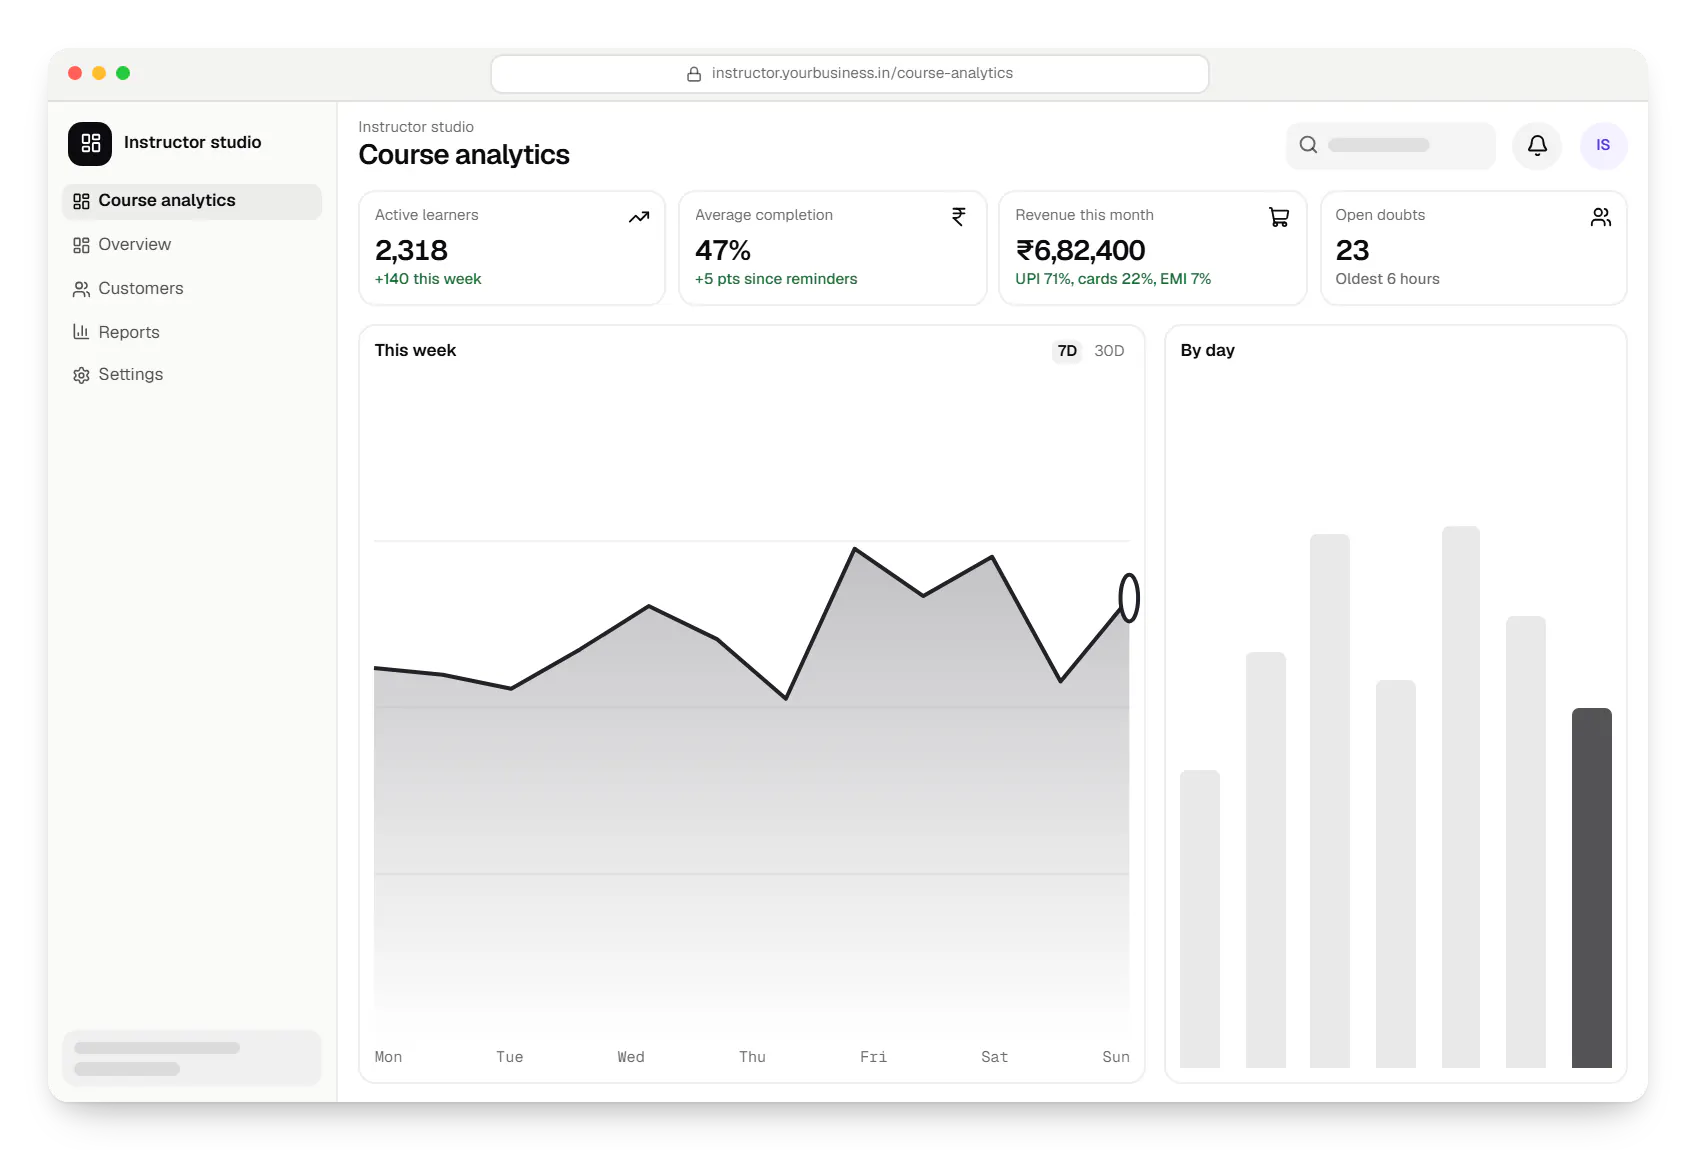The image size is (1696, 1150).
Task: Switch chart range to 30D
Action: (1109, 351)
